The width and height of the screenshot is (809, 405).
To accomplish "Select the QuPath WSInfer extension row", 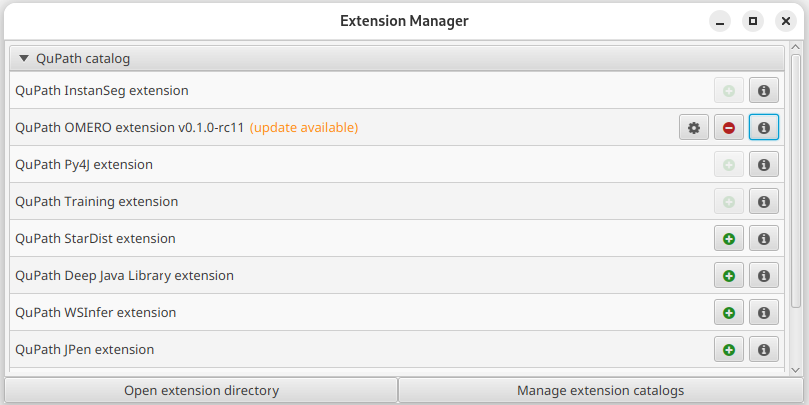I will tap(397, 313).
